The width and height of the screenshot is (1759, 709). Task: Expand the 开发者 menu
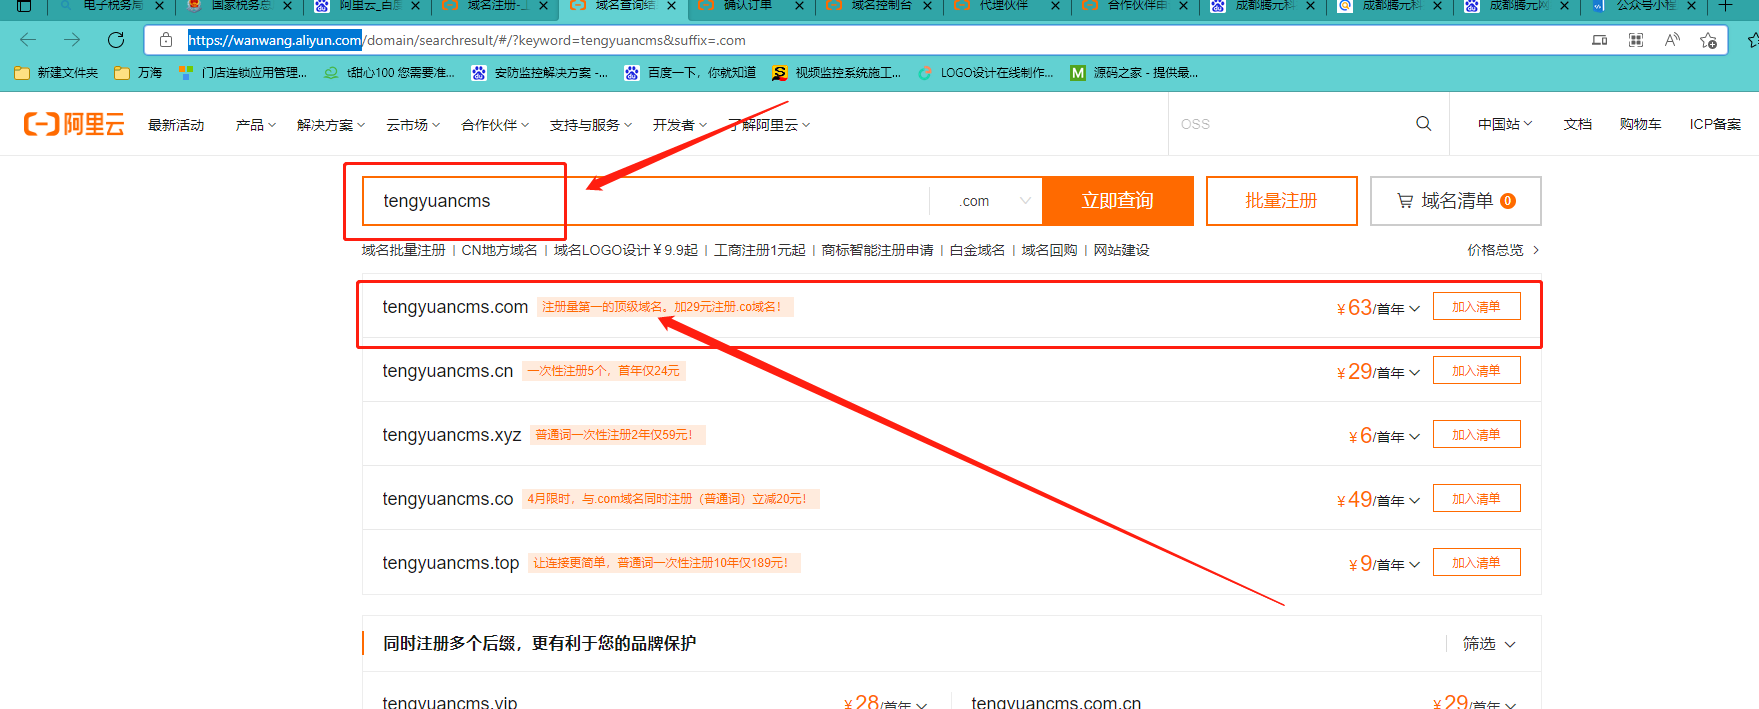(680, 125)
